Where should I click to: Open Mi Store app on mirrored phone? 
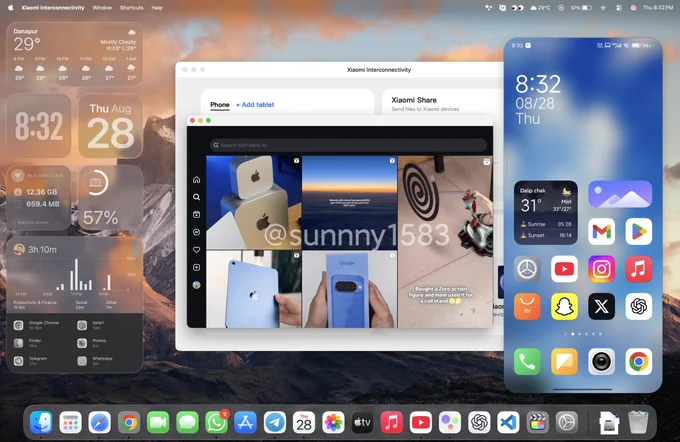pyautogui.click(x=527, y=306)
